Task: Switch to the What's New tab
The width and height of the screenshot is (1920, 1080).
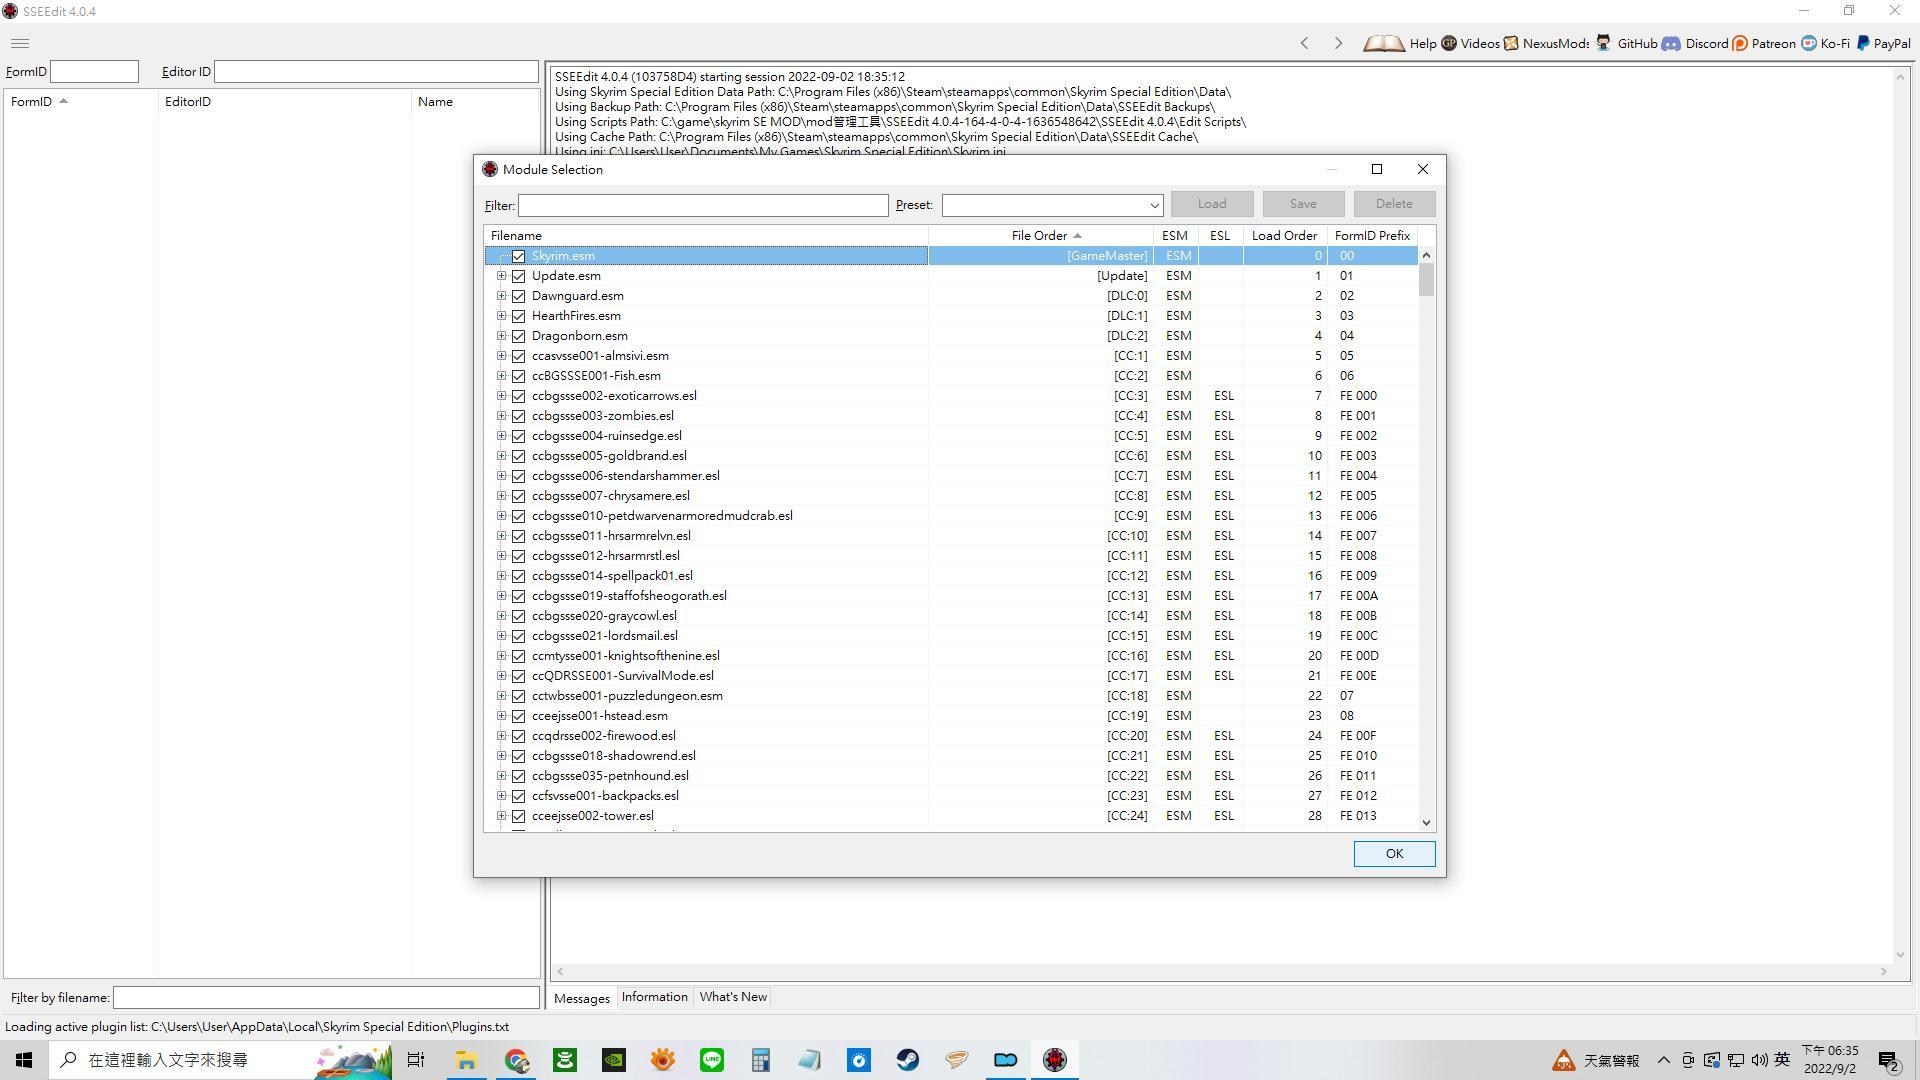Action: (733, 997)
